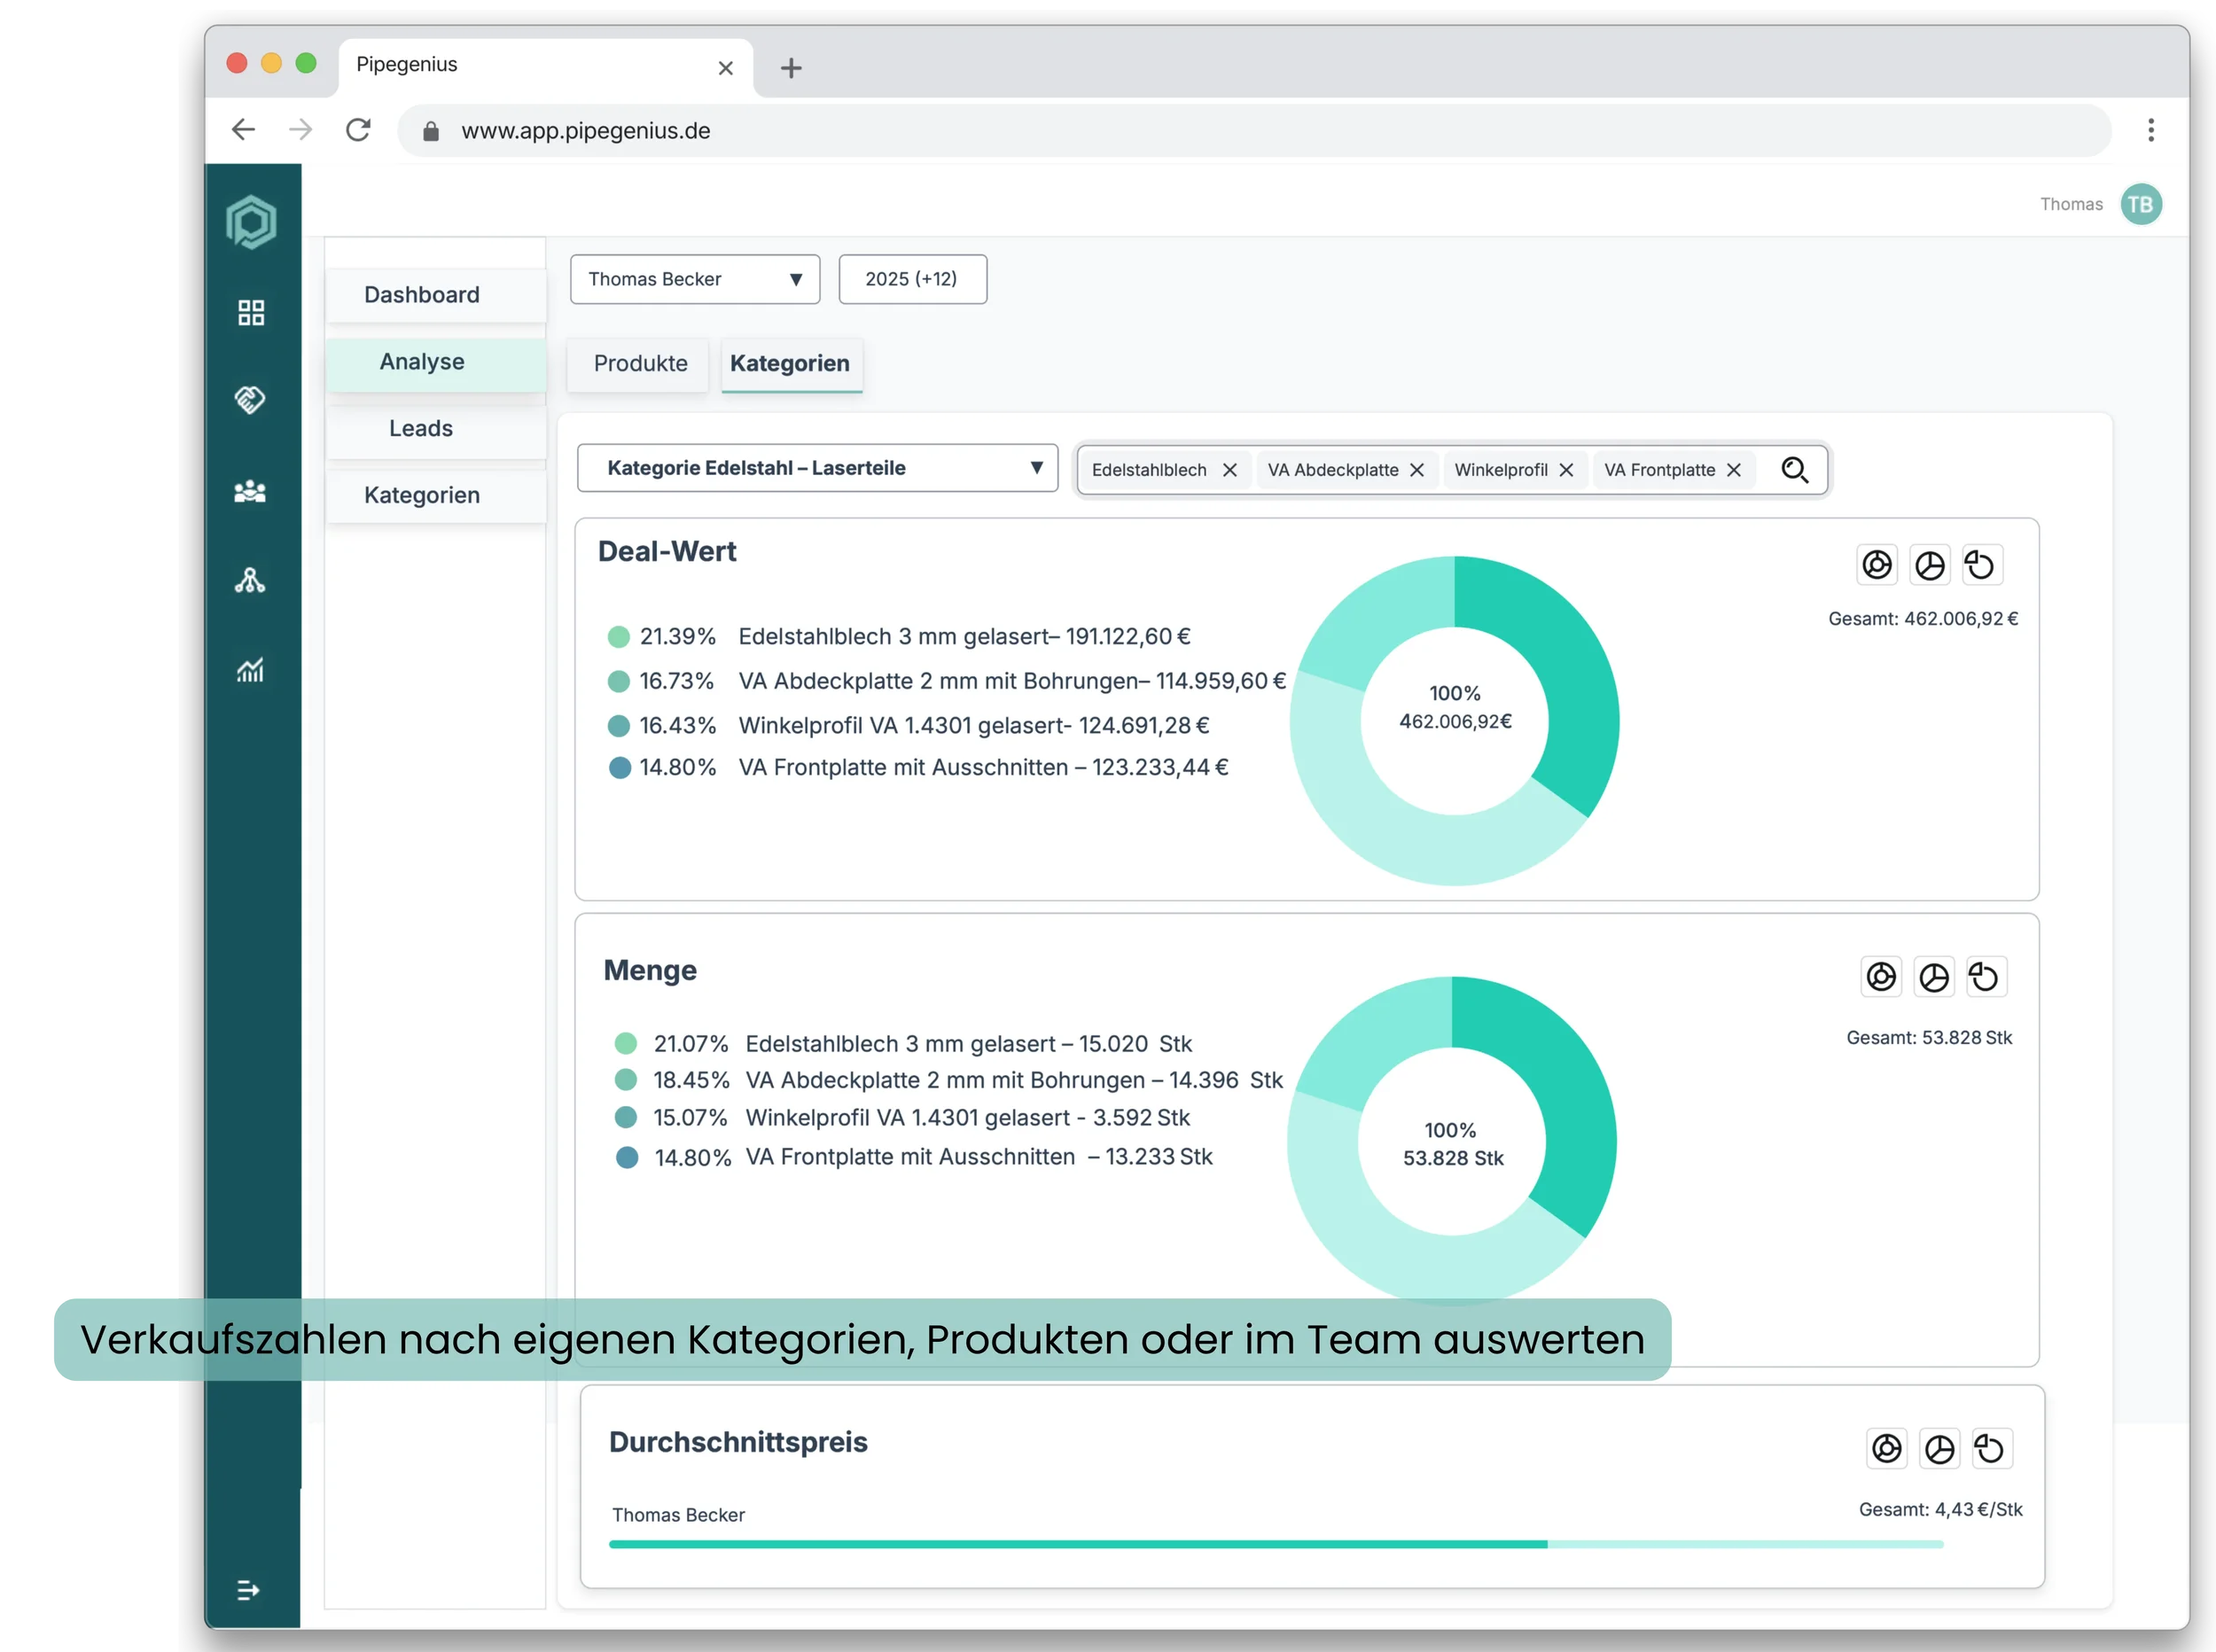Switch Menge card to pie chart view
This screenshot has height=1652, width=2216.
click(x=1934, y=977)
